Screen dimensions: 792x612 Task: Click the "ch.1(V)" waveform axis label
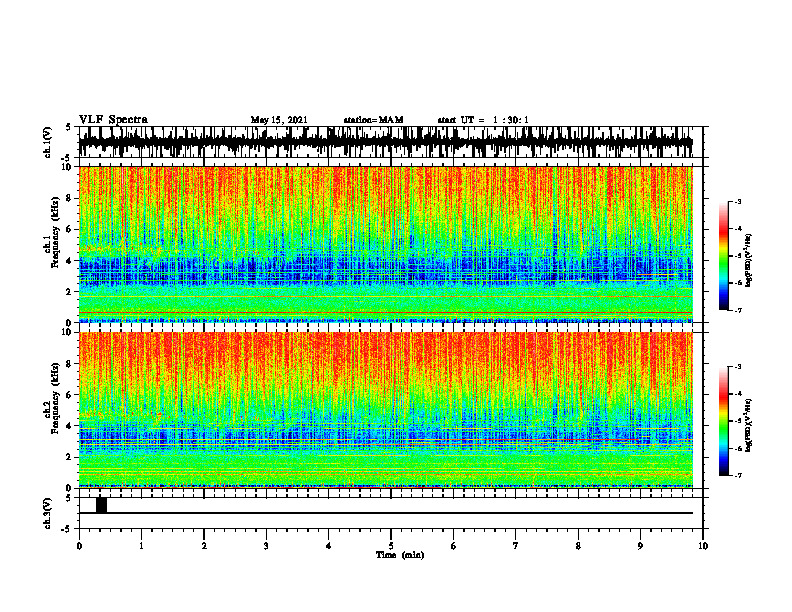[48, 142]
